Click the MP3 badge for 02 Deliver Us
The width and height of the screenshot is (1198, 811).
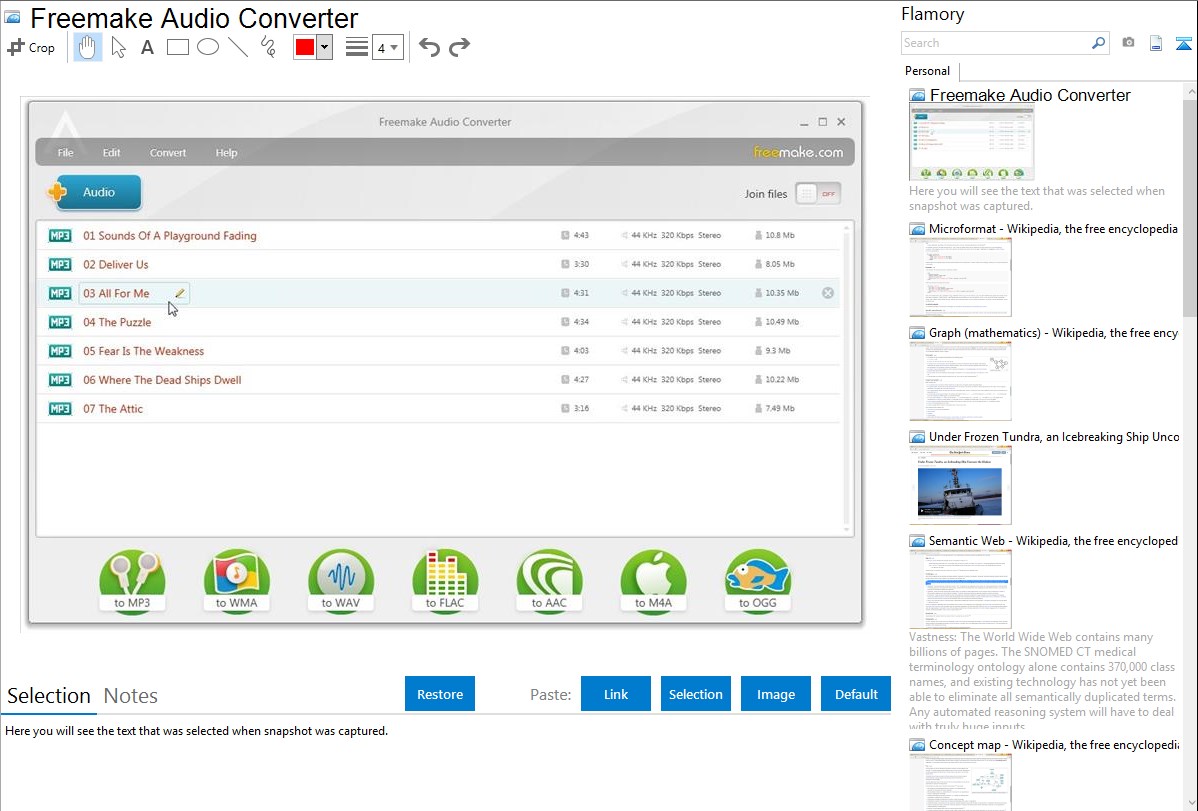tap(60, 264)
